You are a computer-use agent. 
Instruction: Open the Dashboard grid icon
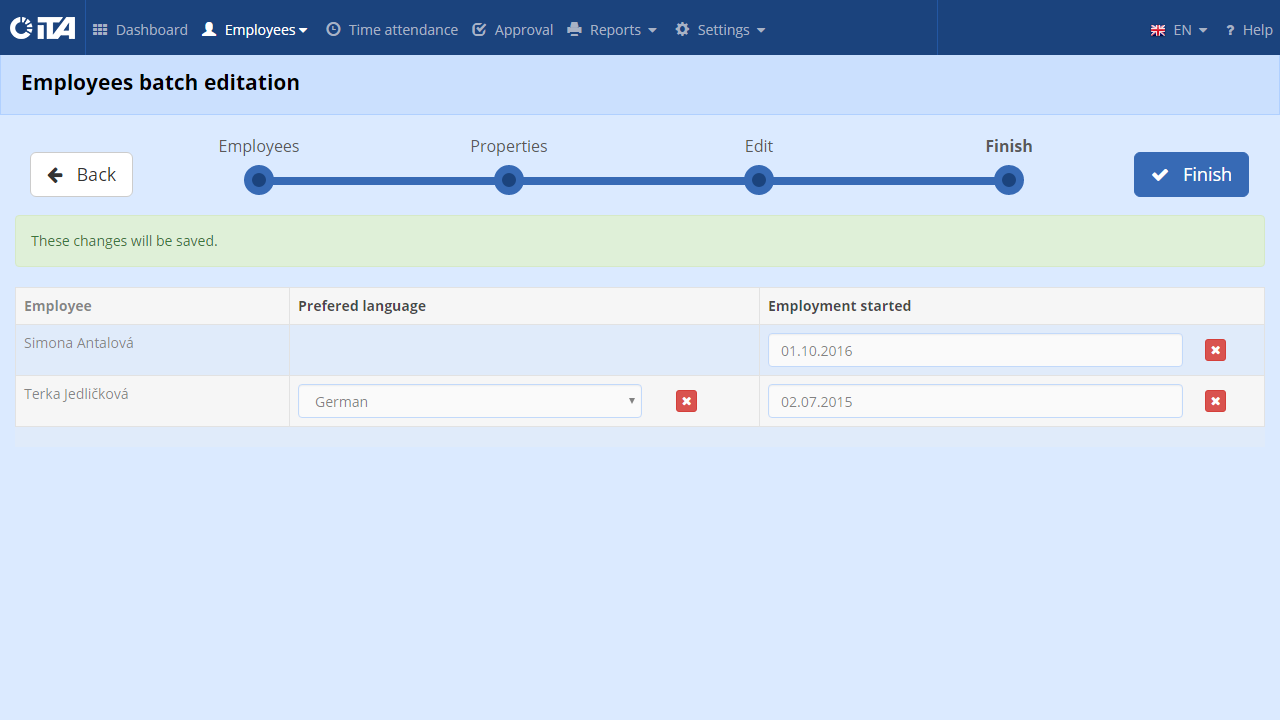coord(100,30)
